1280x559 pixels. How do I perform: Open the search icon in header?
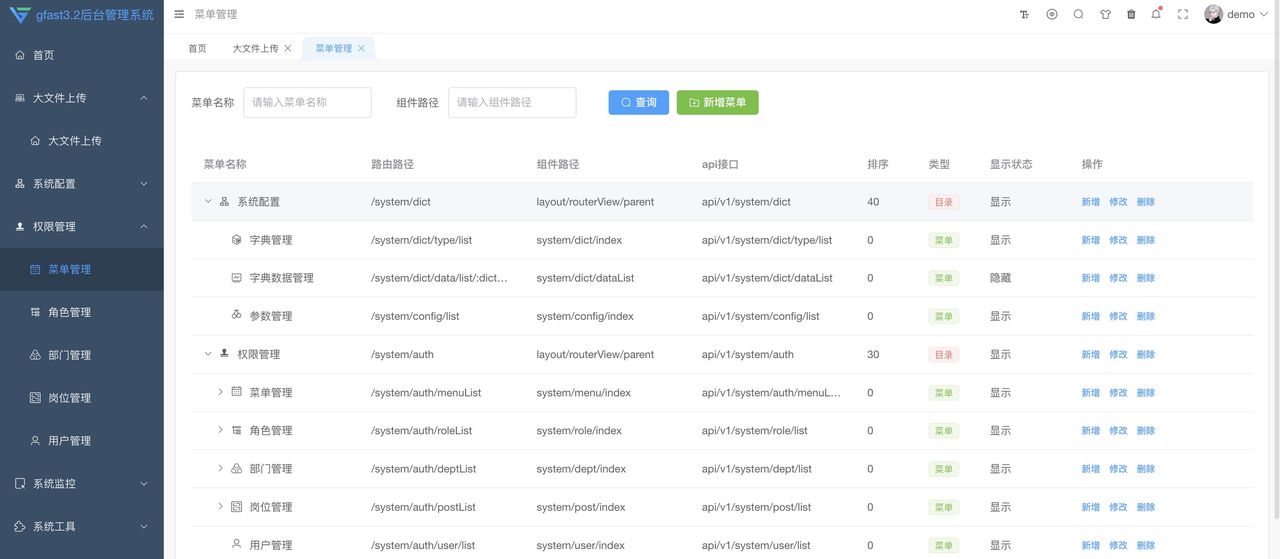1079,15
